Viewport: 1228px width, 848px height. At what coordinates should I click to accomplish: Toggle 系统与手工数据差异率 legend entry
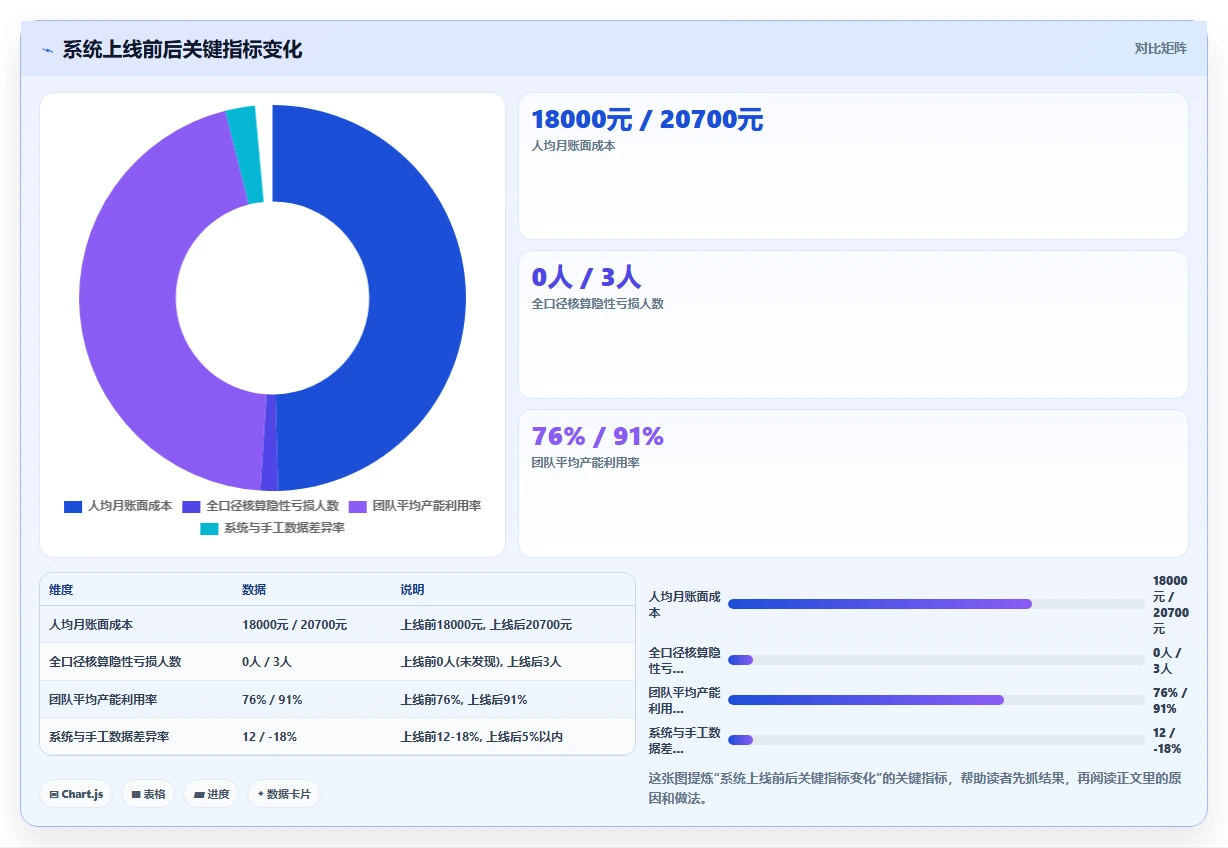click(x=272, y=528)
